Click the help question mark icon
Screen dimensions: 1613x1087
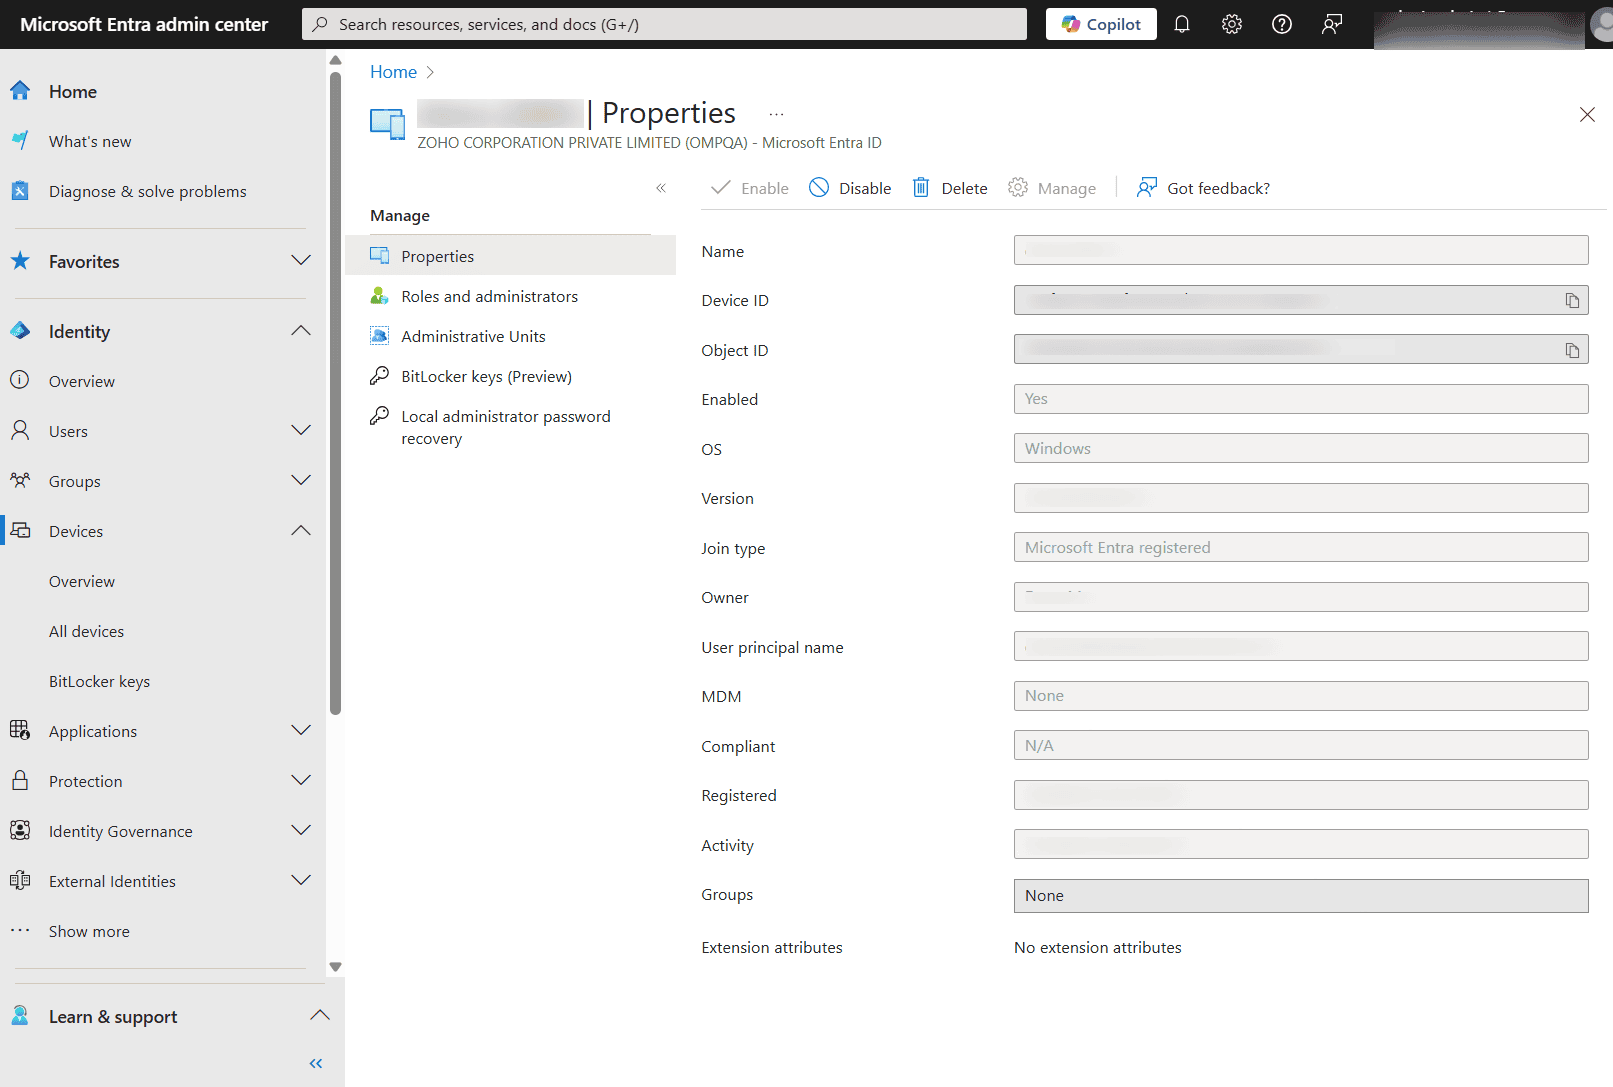point(1282,24)
